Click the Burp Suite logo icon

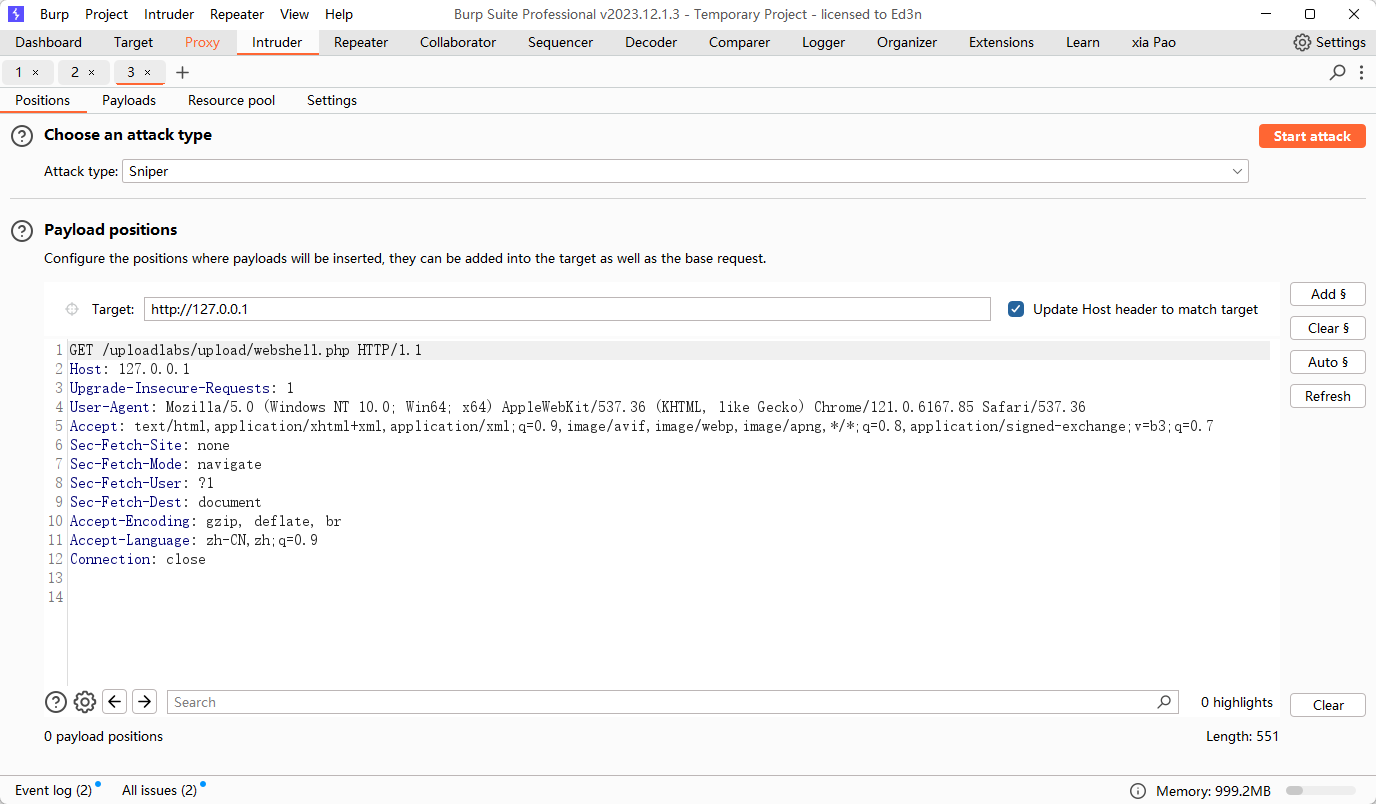[16, 14]
